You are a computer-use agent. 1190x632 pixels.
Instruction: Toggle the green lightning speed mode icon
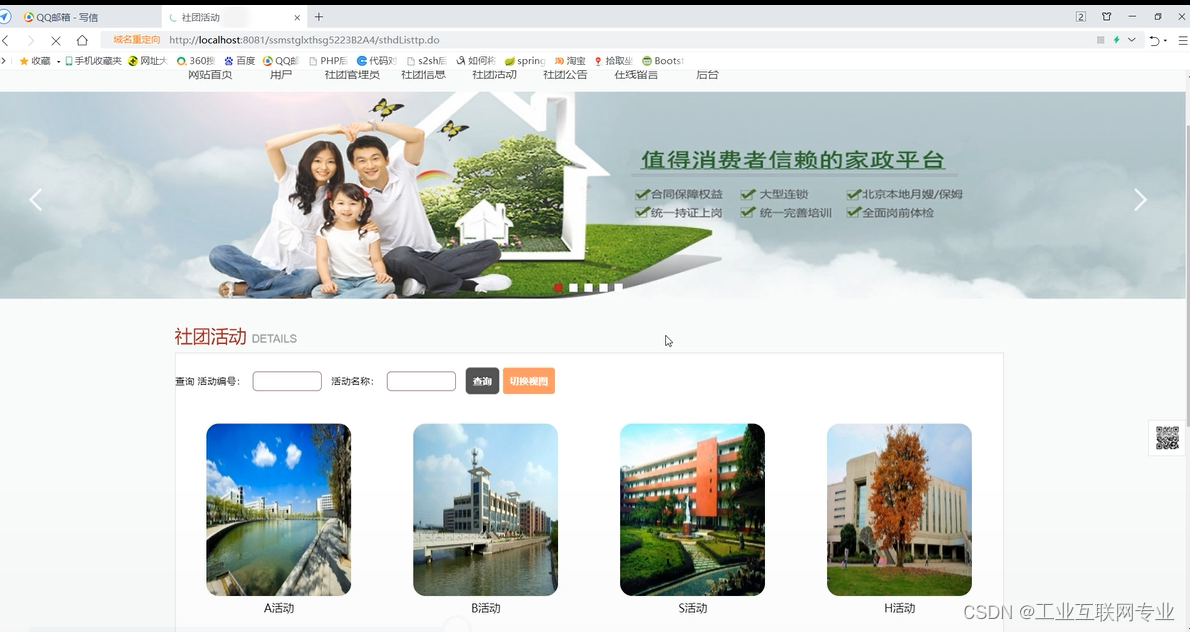pyautogui.click(x=1116, y=40)
